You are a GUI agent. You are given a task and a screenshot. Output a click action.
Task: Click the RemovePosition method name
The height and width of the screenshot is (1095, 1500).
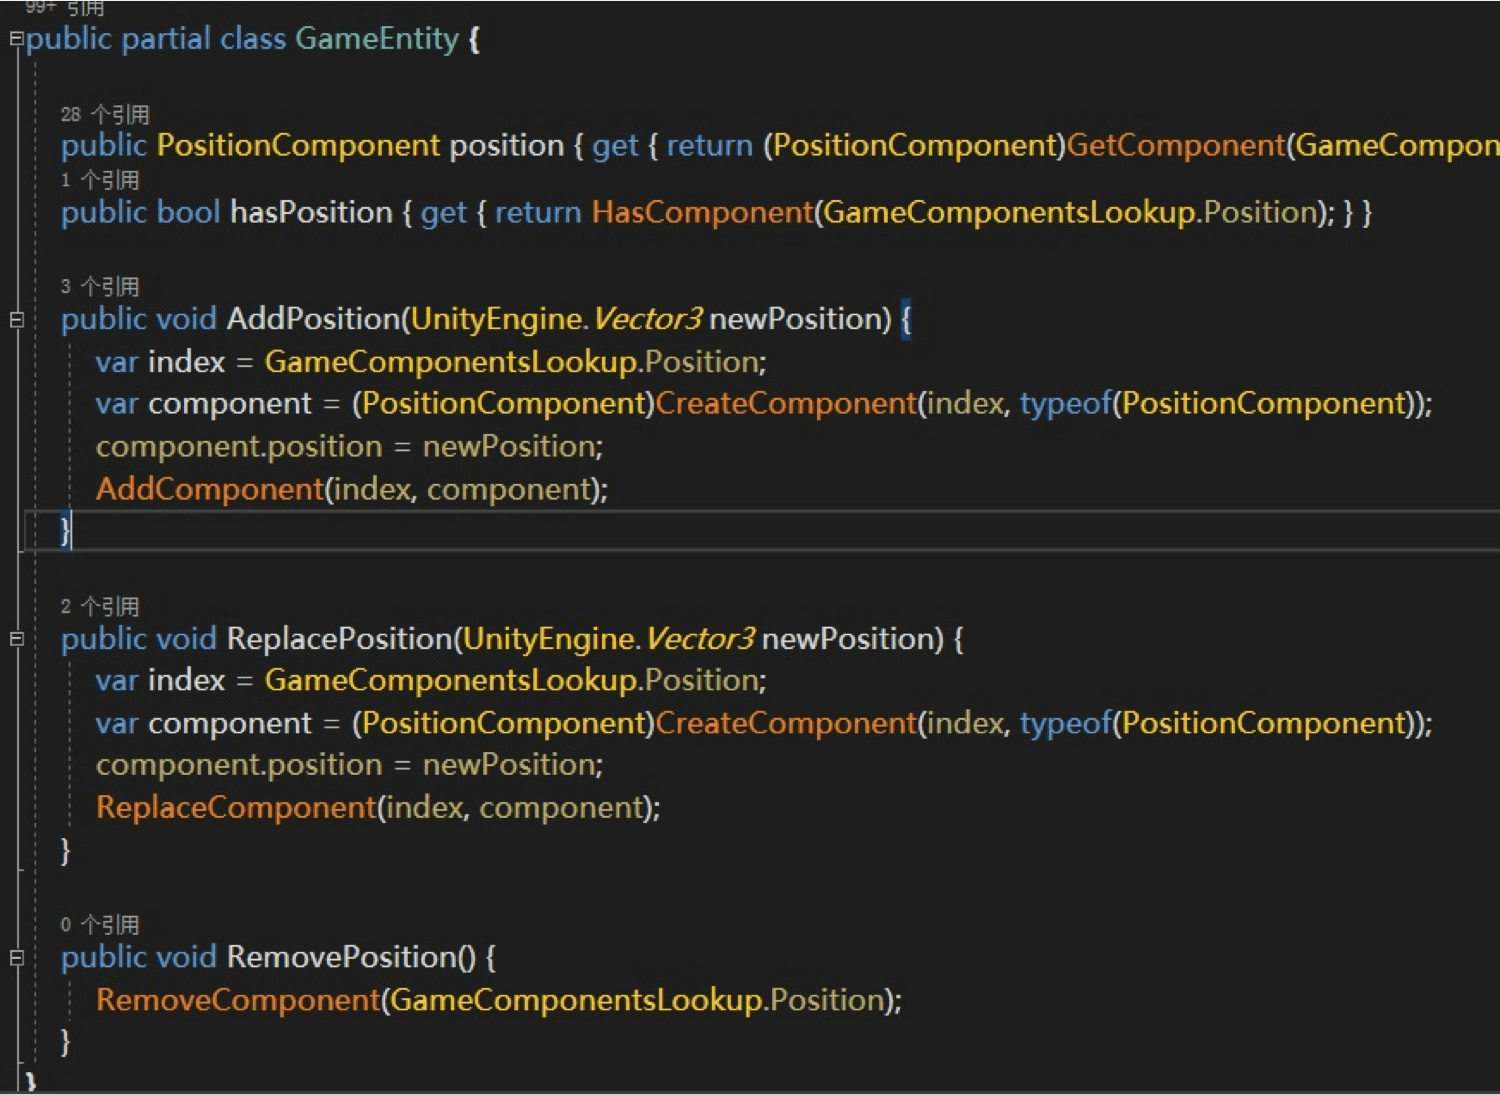pyautogui.click(x=342, y=957)
